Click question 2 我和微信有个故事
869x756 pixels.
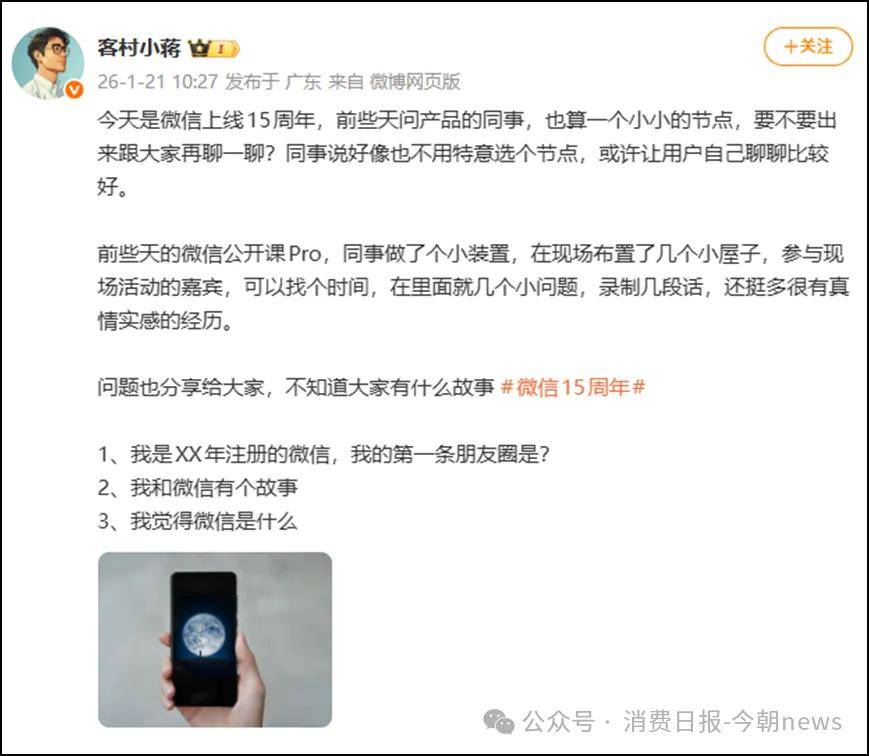click(x=197, y=487)
